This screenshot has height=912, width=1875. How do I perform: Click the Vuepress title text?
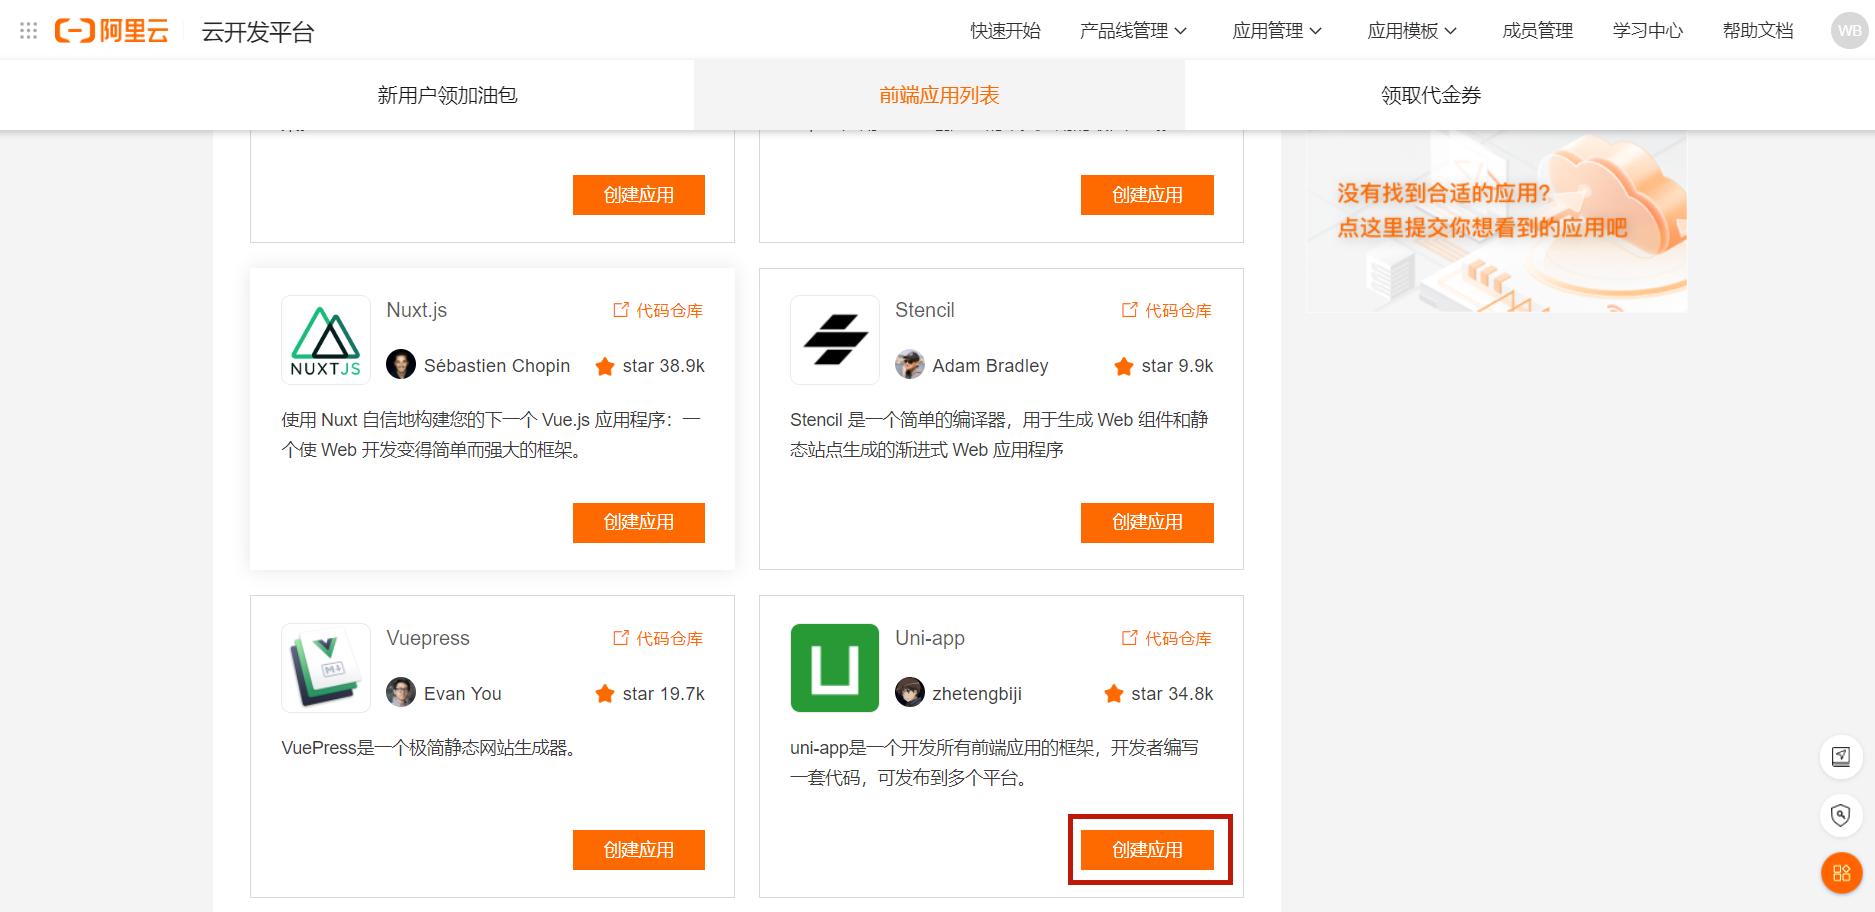coord(428,638)
